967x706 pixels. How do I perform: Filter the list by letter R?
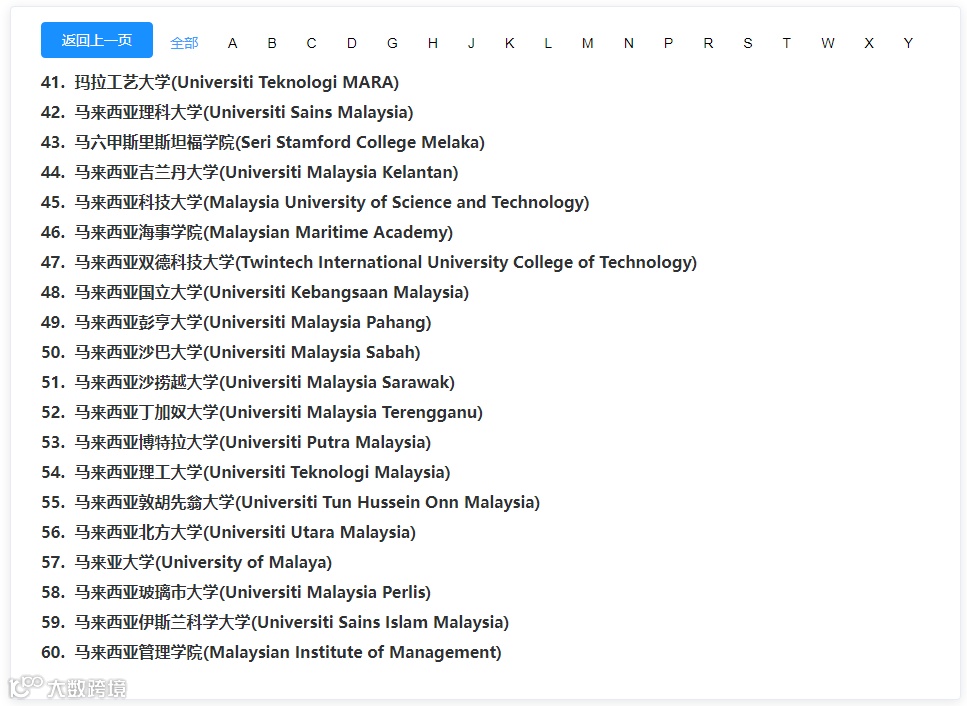coord(708,43)
